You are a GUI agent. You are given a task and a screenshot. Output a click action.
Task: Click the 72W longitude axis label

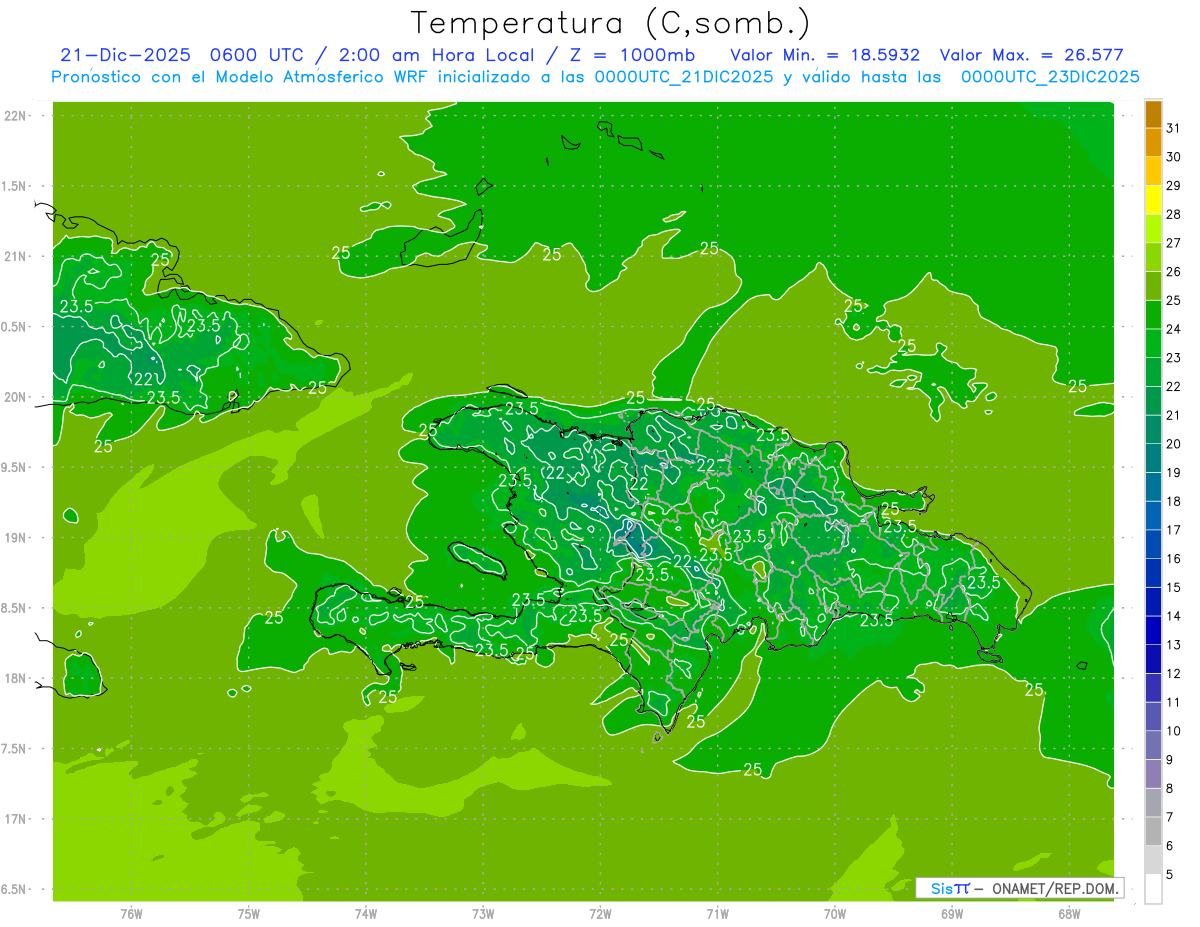click(x=600, y=913)
